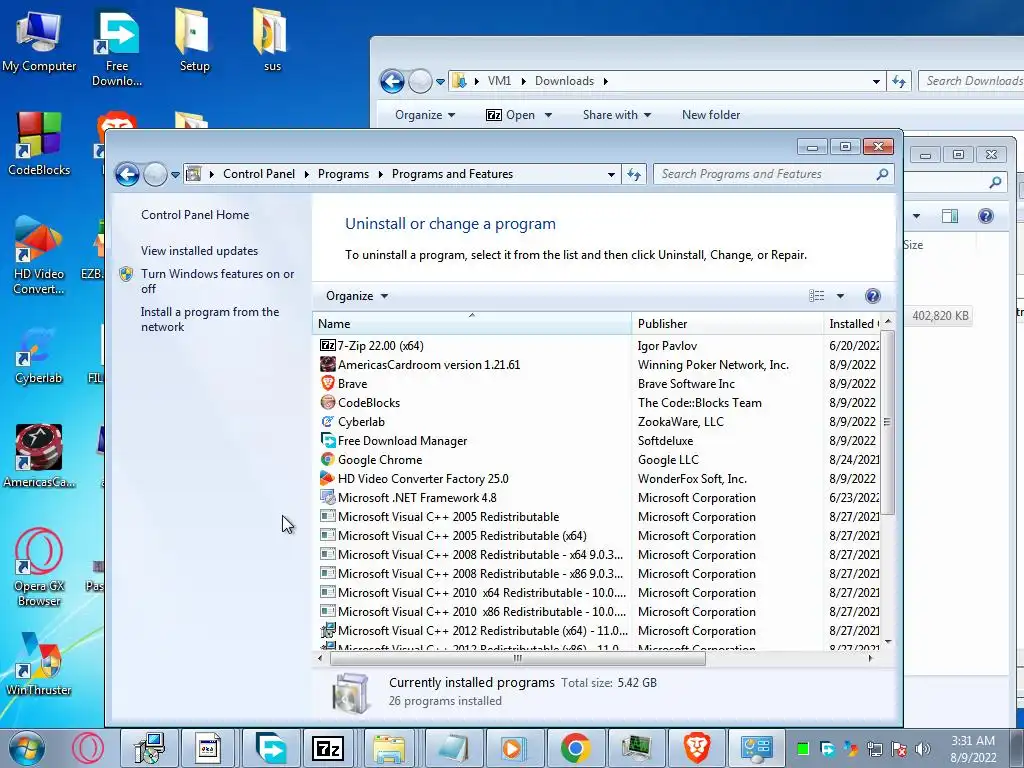Viewport: 1024px width, 768px height.
Task: Launch Opera GX Browser desktop shortcut
Action: 39,567
